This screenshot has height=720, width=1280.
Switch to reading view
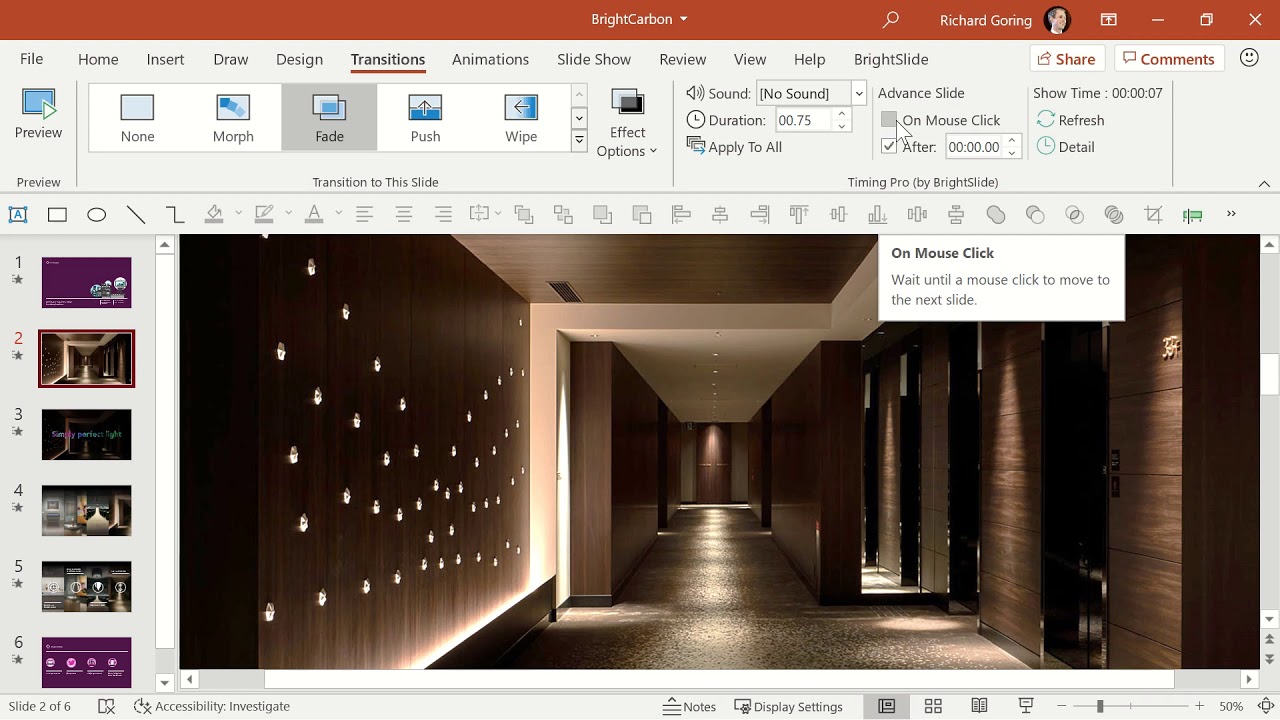tap(980, 706)
